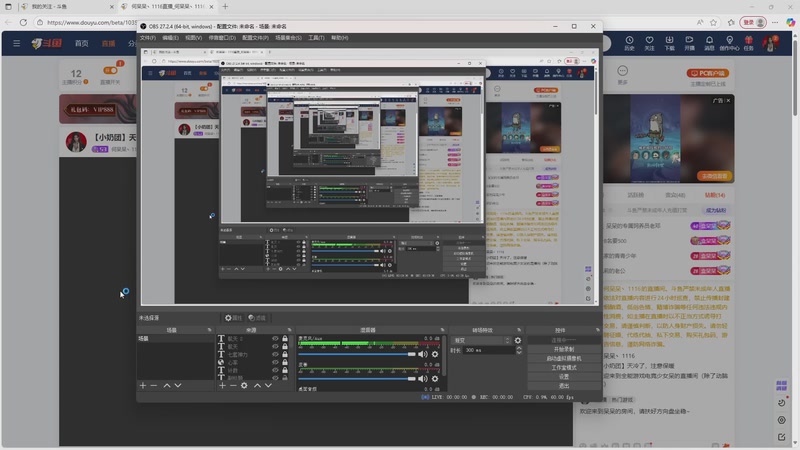Open OBS 场景集合(S) menu
The height and width of the screenshot is (450, 800).
click(x=288, y=38)
